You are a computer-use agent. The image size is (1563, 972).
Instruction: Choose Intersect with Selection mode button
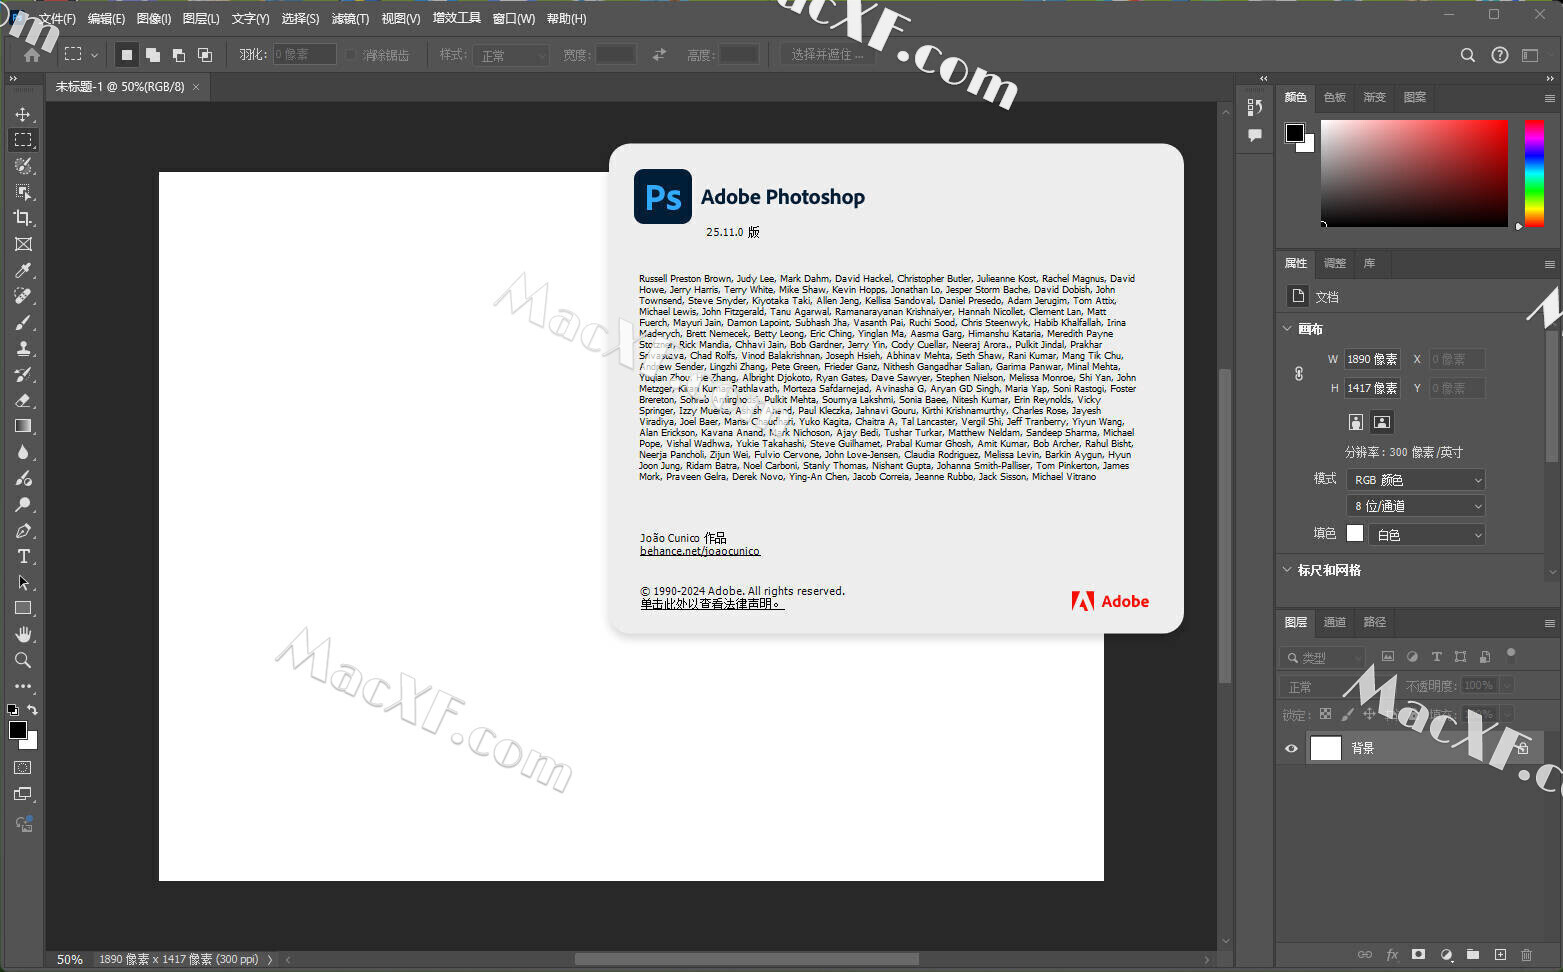tap(204, 55)
